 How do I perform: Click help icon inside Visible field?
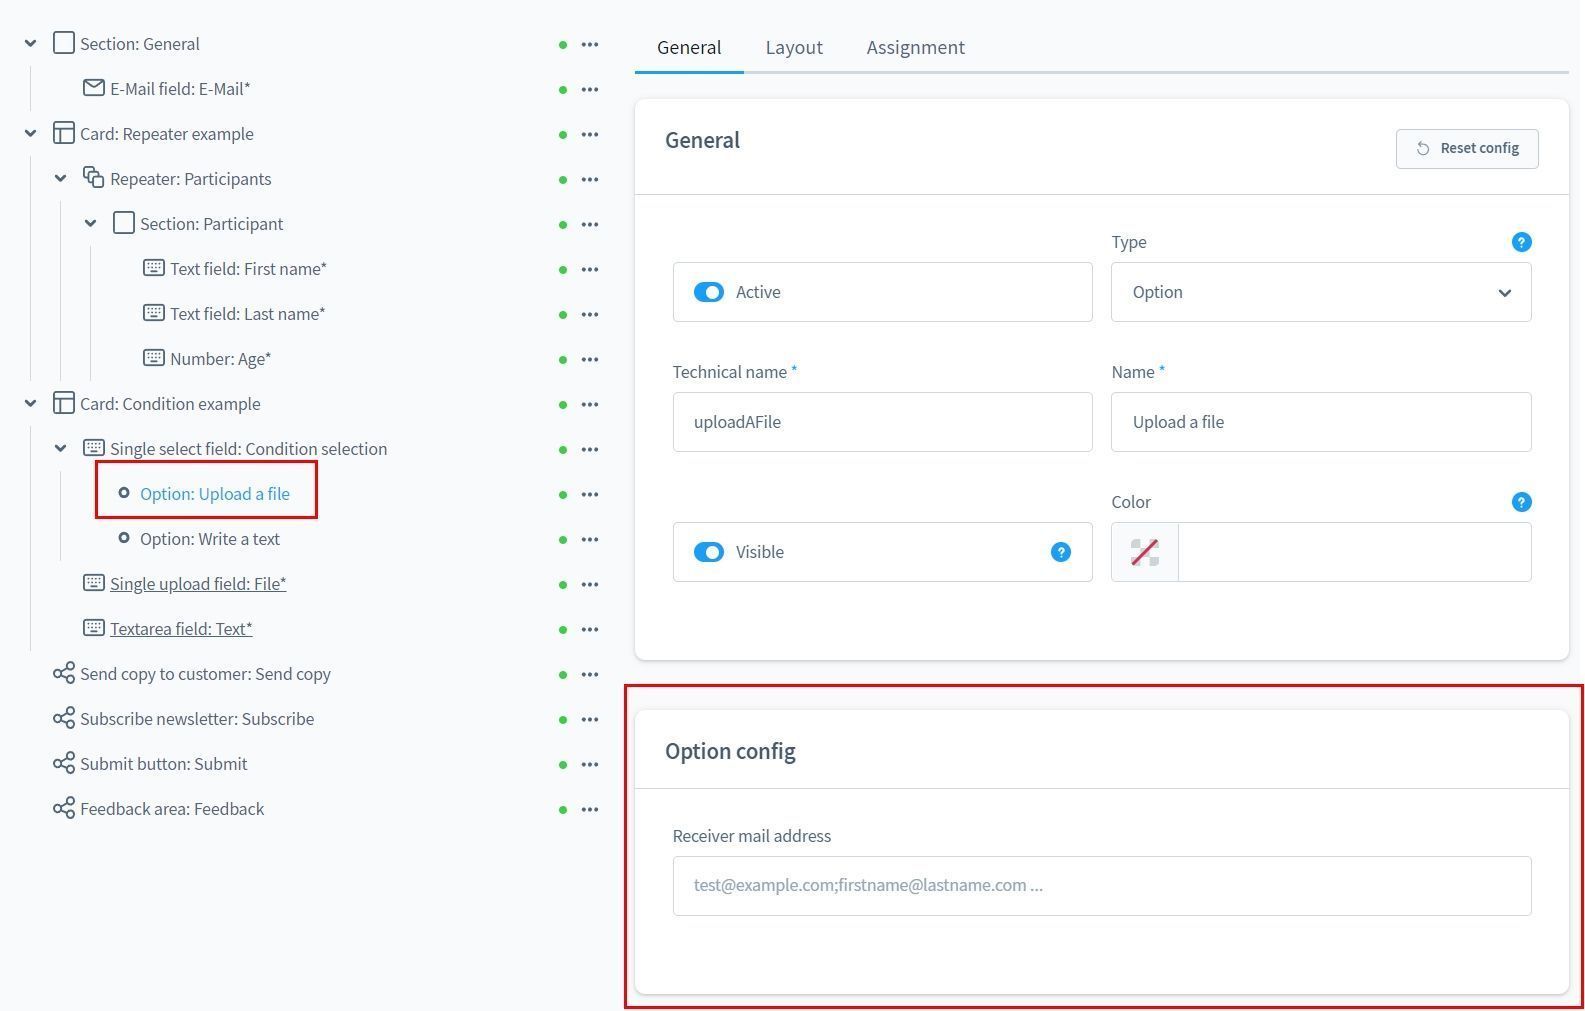click(x=1060, y=552)
